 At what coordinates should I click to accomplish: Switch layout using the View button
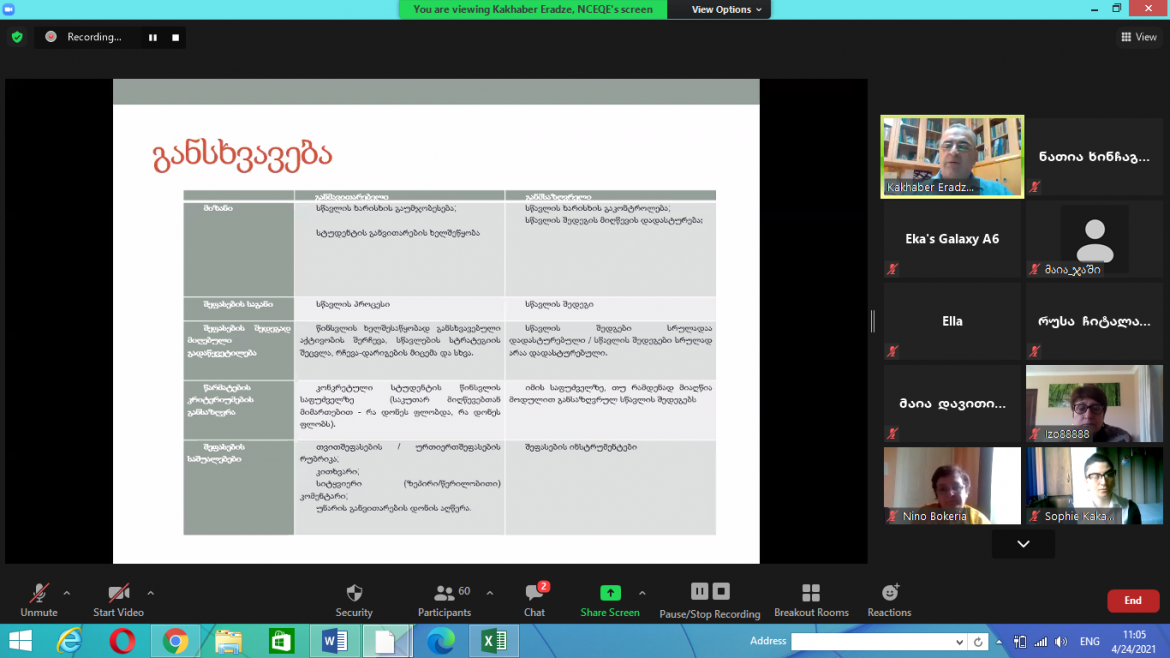click(x=1139, y=37)
